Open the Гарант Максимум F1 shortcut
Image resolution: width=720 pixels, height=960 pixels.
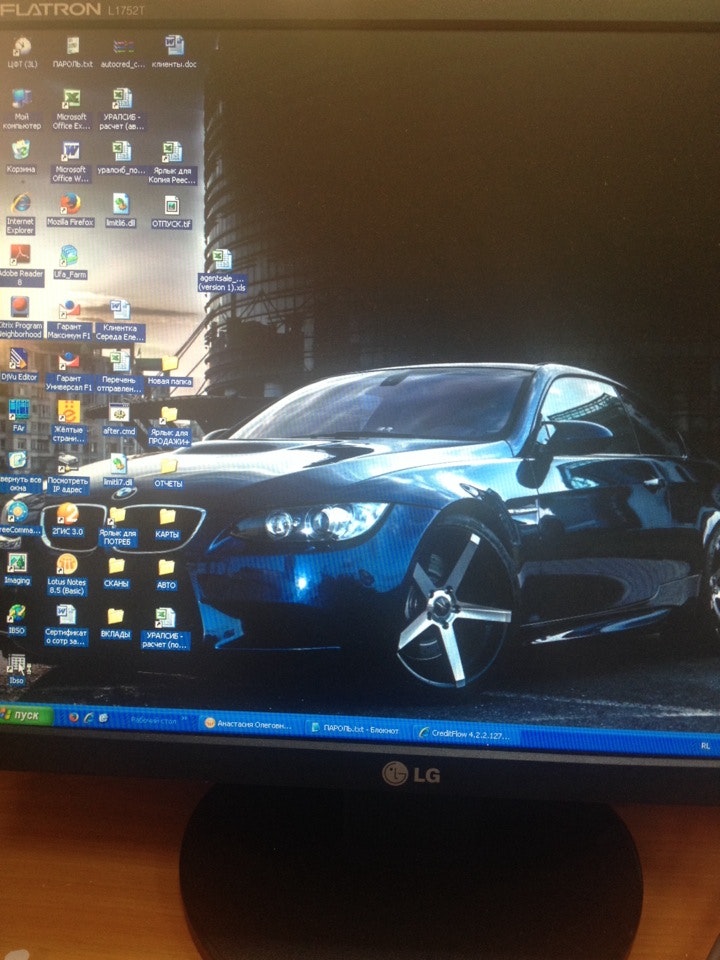tap(69, 320)
